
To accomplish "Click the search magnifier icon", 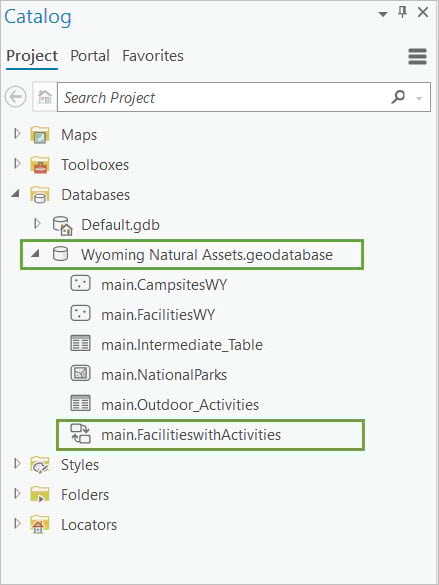I will (x=398, y=97).
